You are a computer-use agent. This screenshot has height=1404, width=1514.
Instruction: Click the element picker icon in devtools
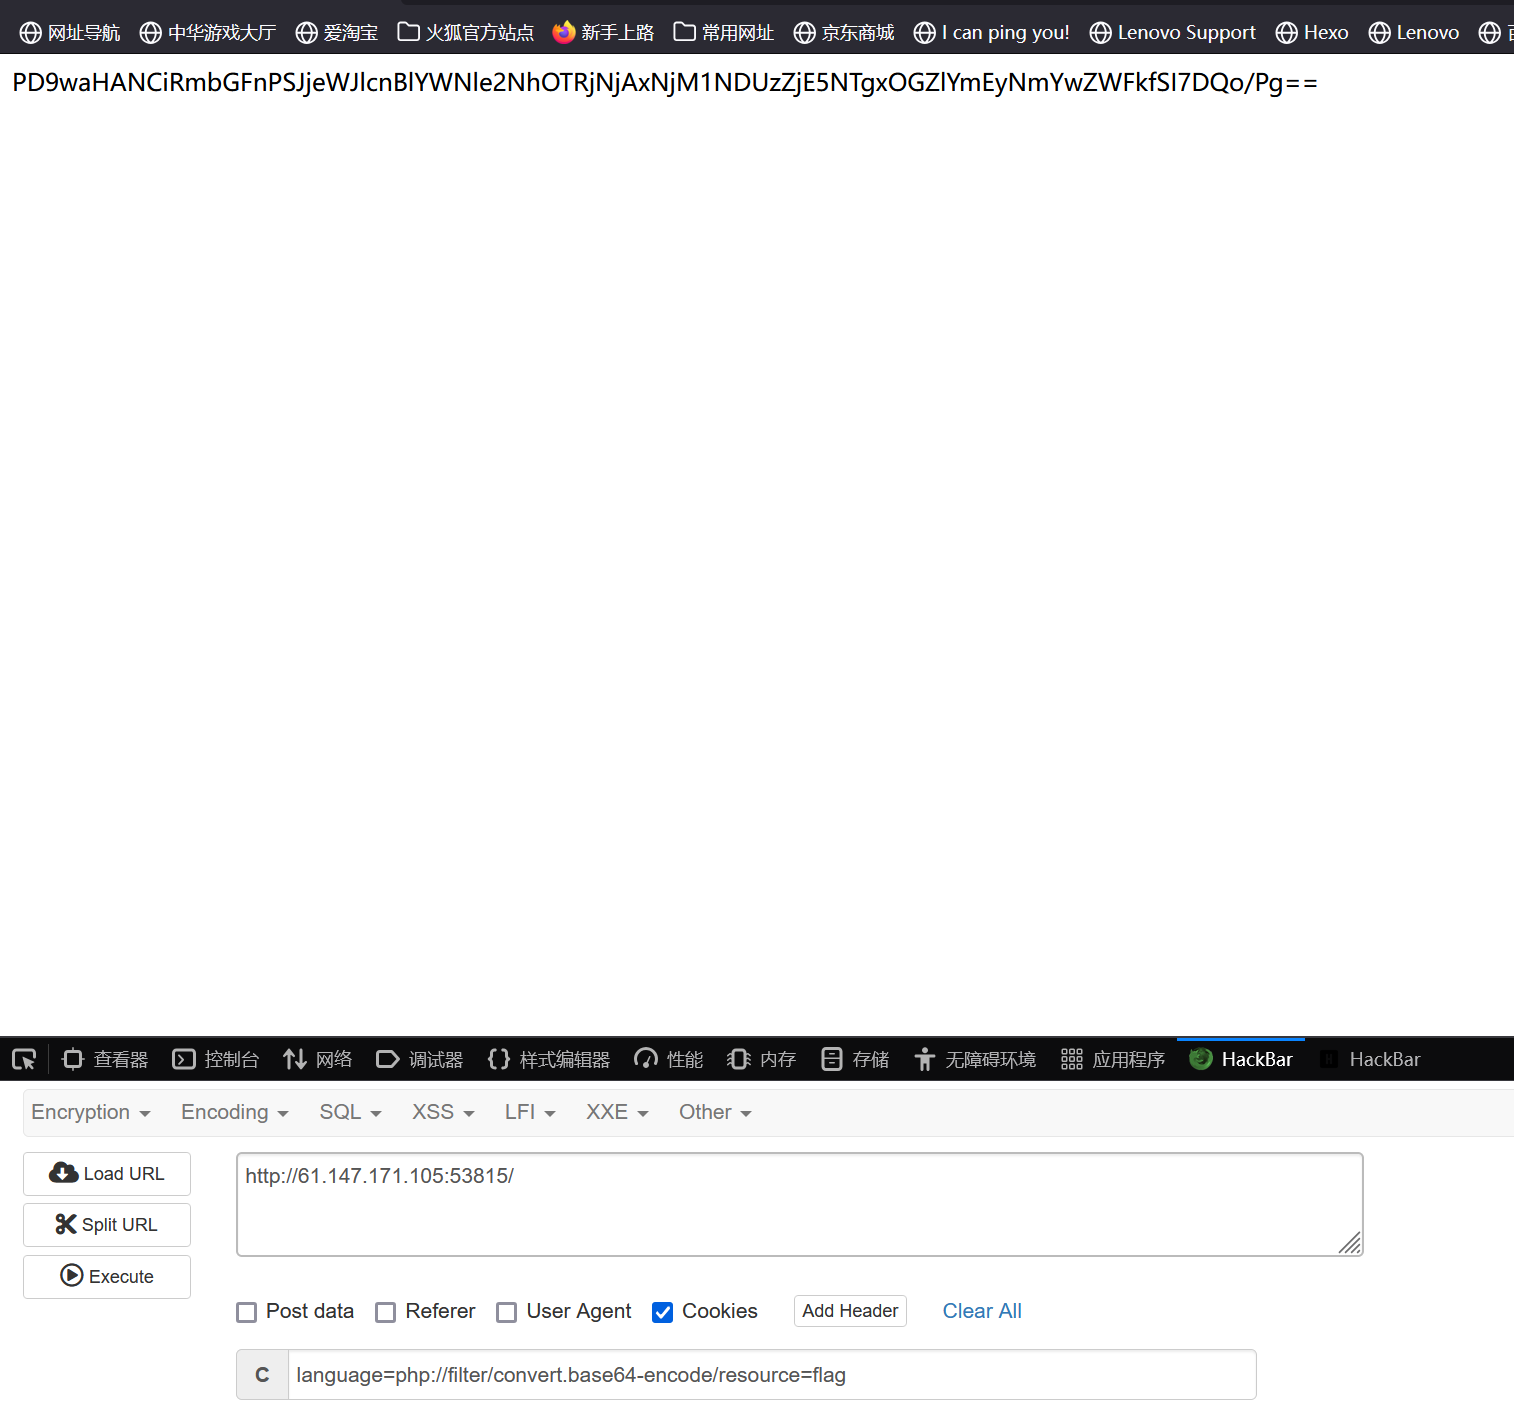[x=24, y=1059]
